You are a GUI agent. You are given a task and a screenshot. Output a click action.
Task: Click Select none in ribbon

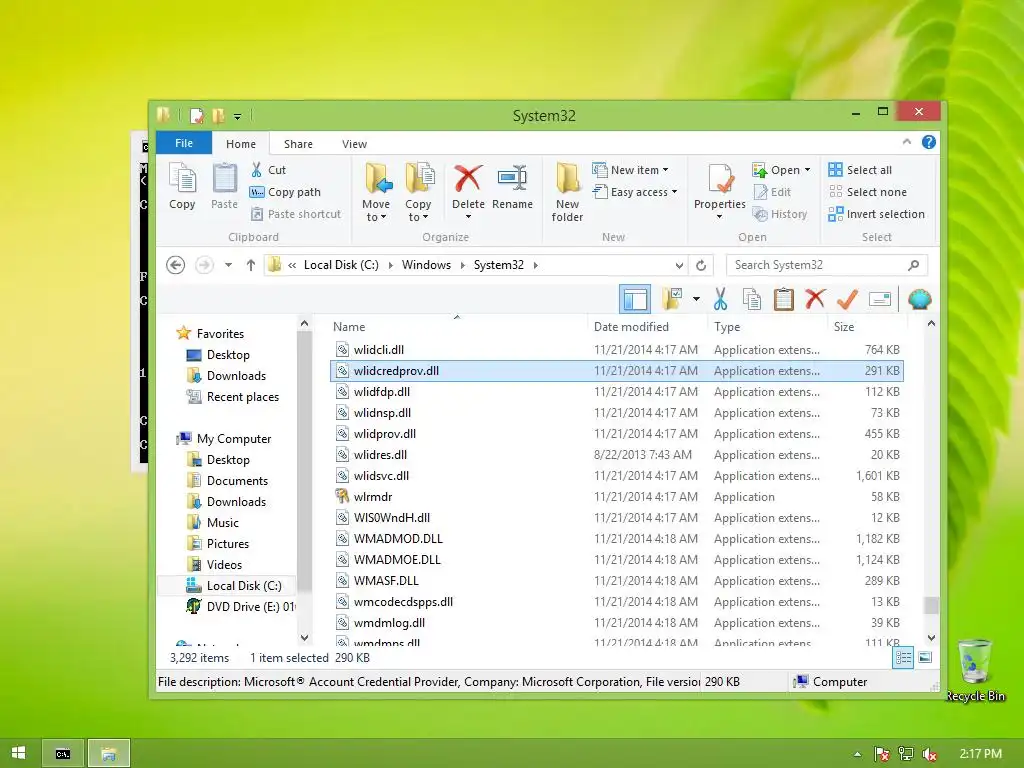point(867,192)
